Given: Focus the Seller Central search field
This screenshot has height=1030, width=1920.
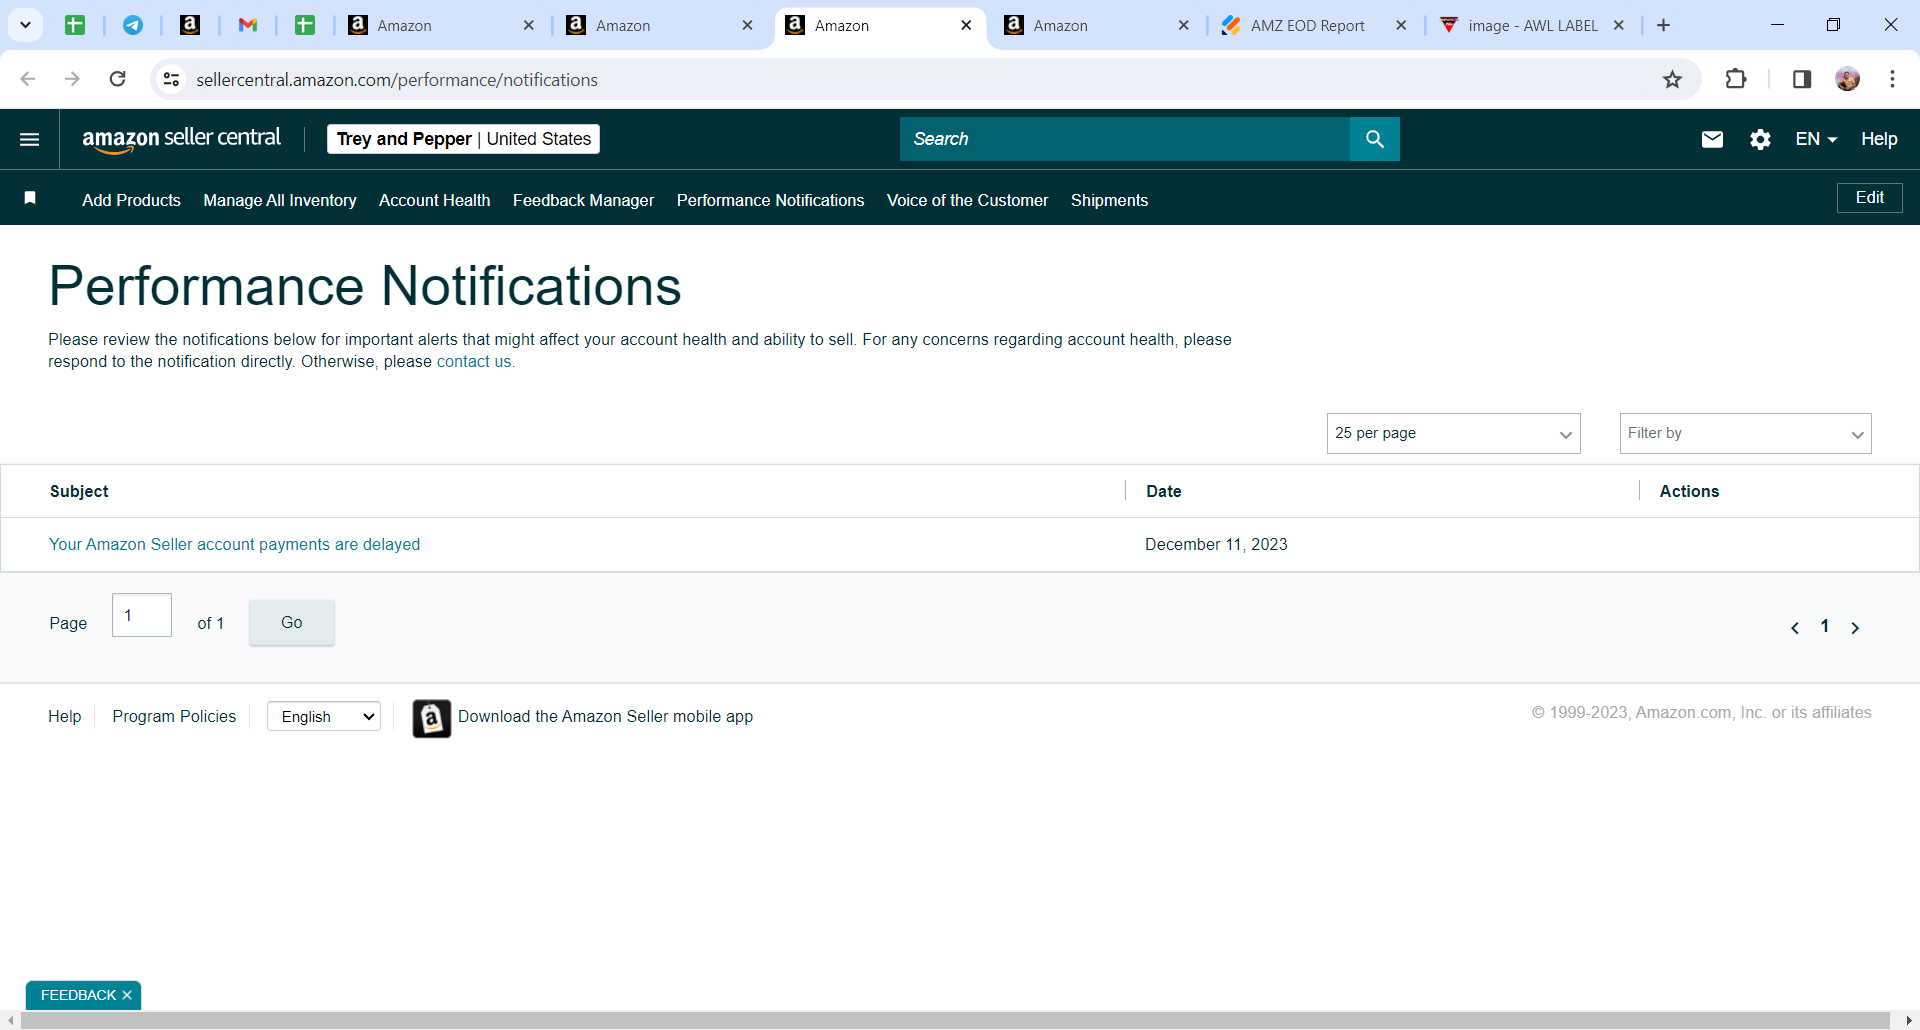Looking at the screenshot, I should (x=1125, y=139).
